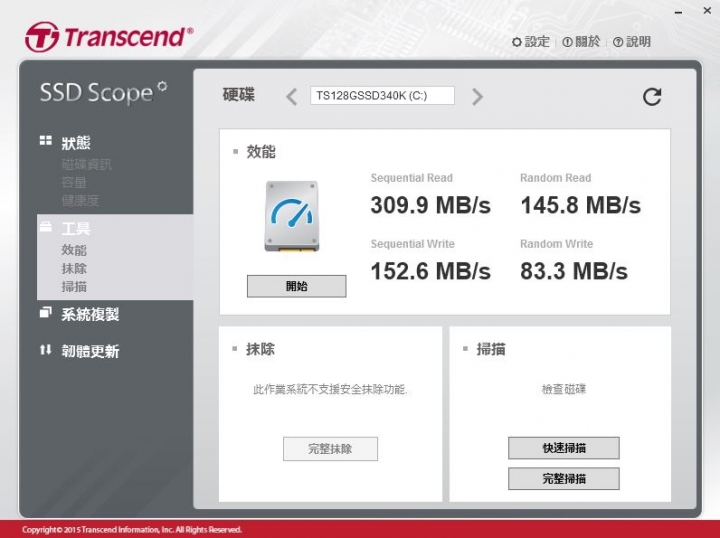Click the copyright text in footer
This screenshot has width=720, height=538.
[132, 530]
